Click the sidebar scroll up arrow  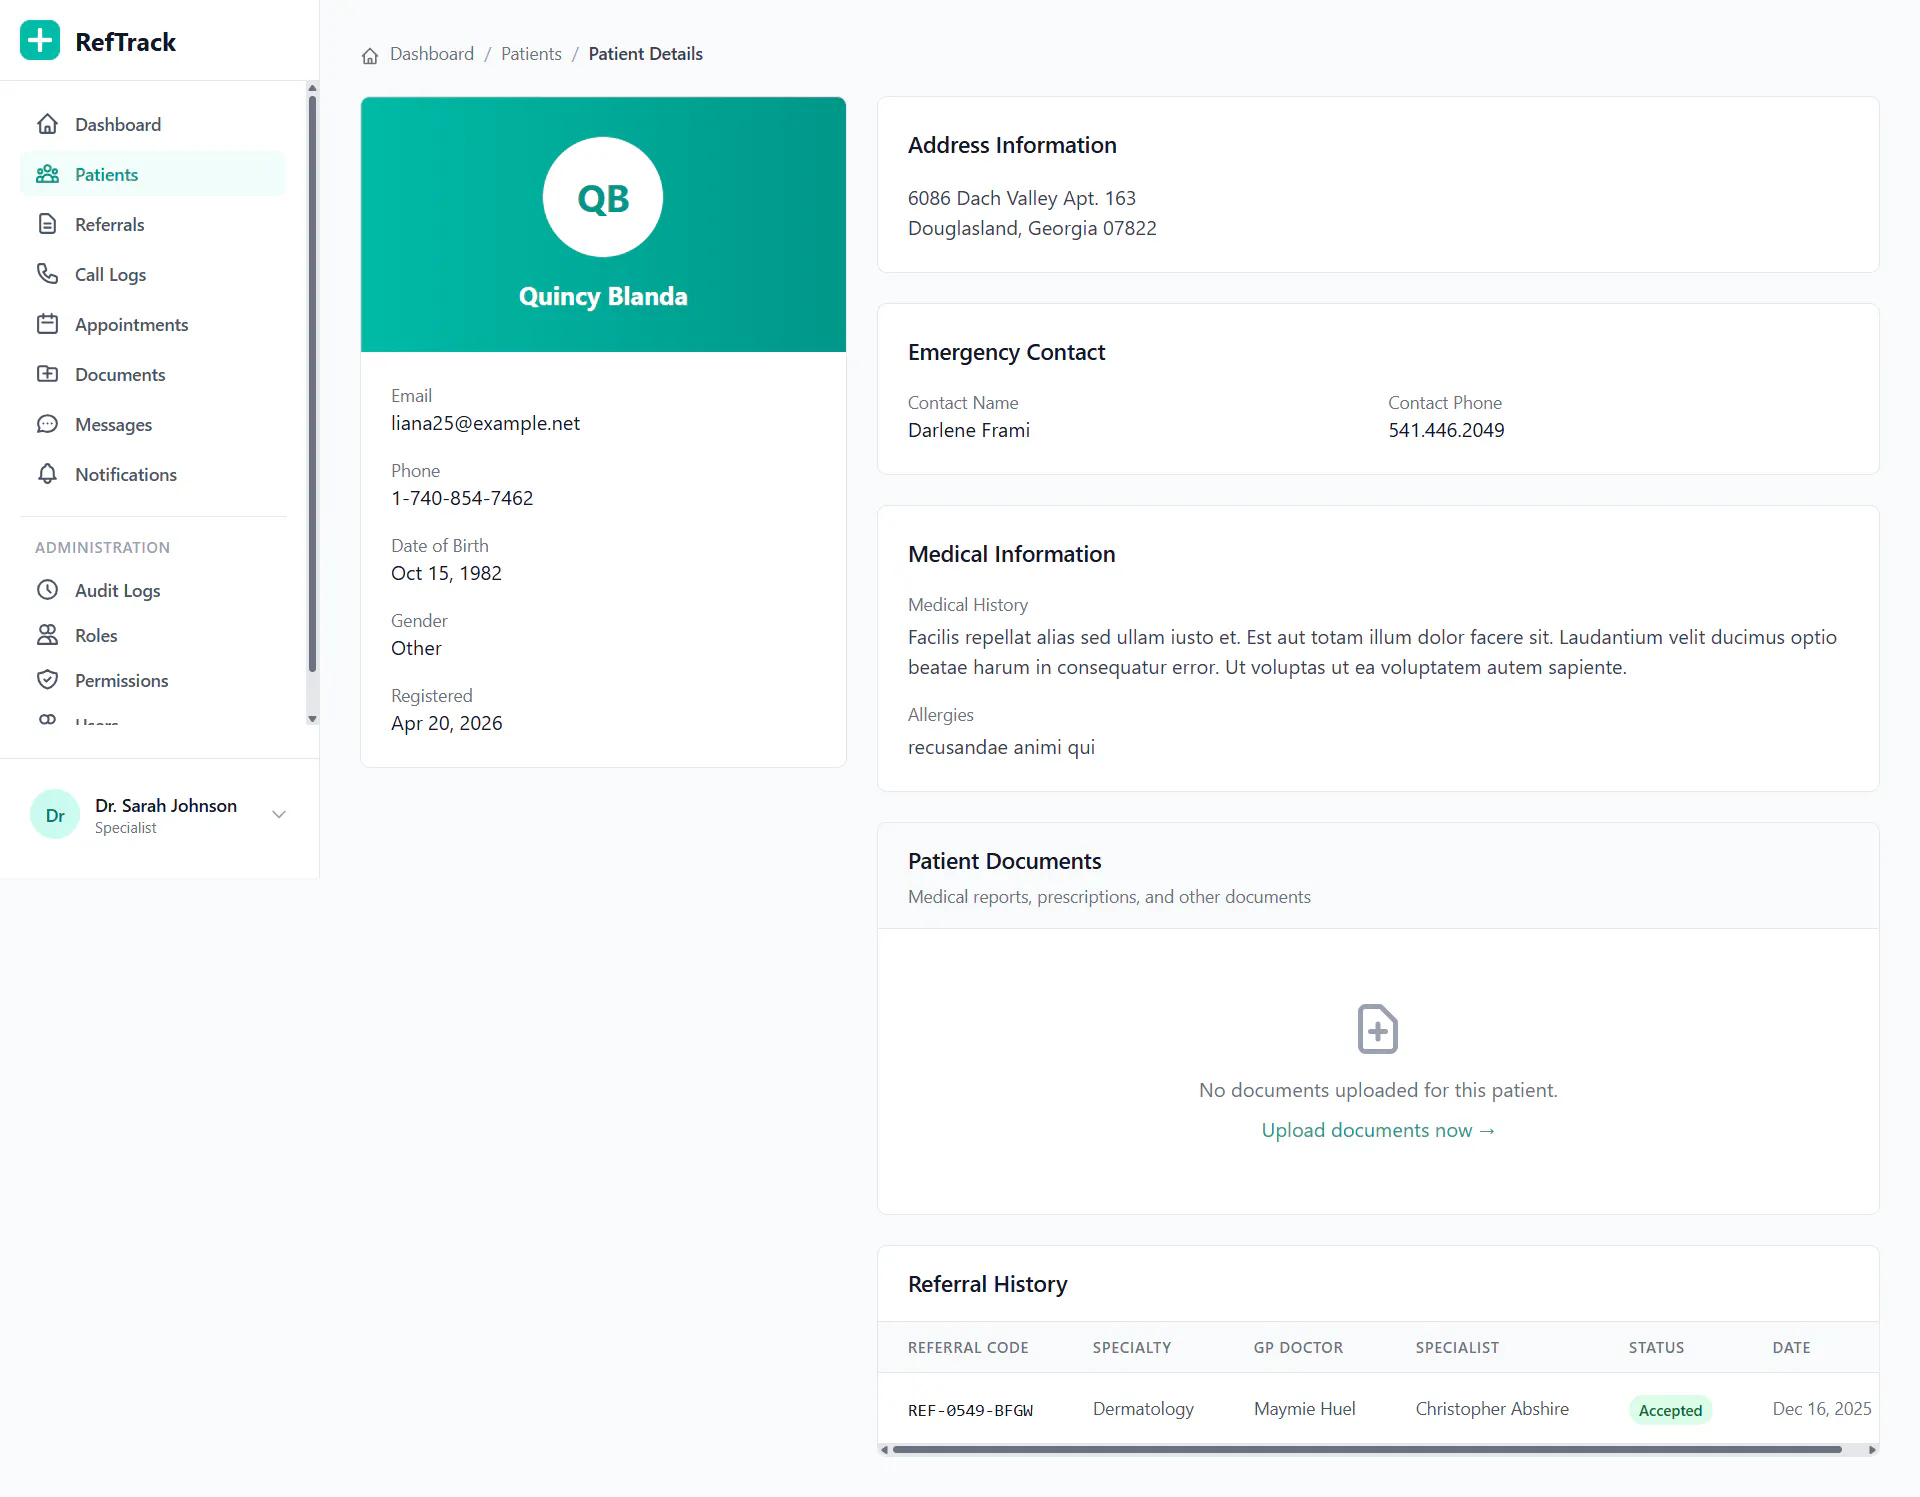[312, 89]
